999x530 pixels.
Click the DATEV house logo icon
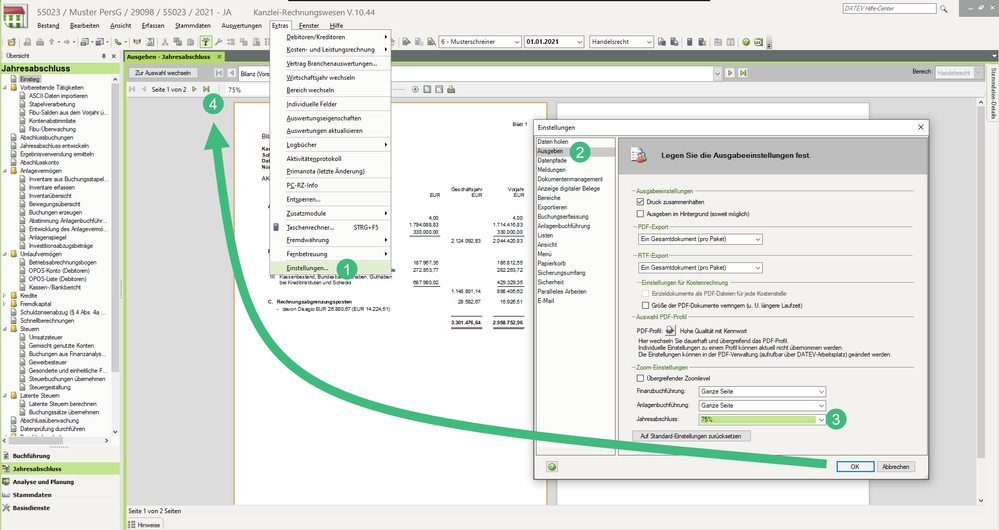click(15, 15)
